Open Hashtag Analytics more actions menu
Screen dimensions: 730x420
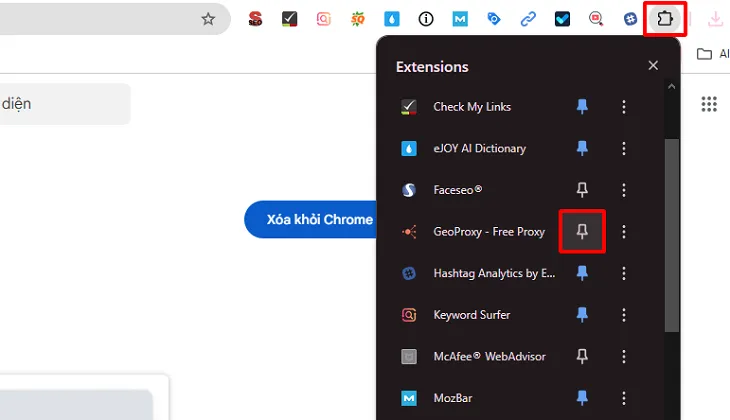point(624,273)
